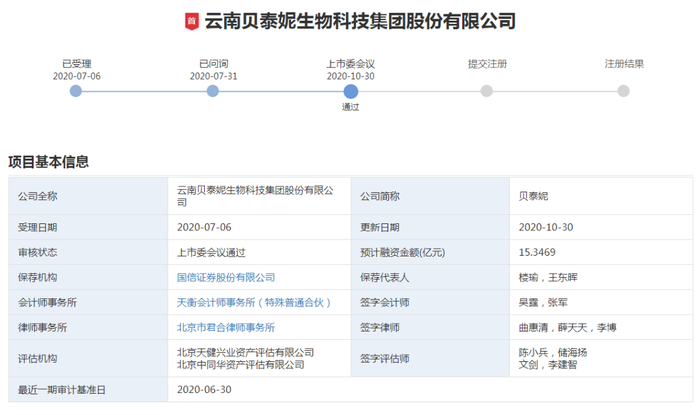Click the 已受理 stage label
The width and height of the screenshot is (700, 415).
77,64
